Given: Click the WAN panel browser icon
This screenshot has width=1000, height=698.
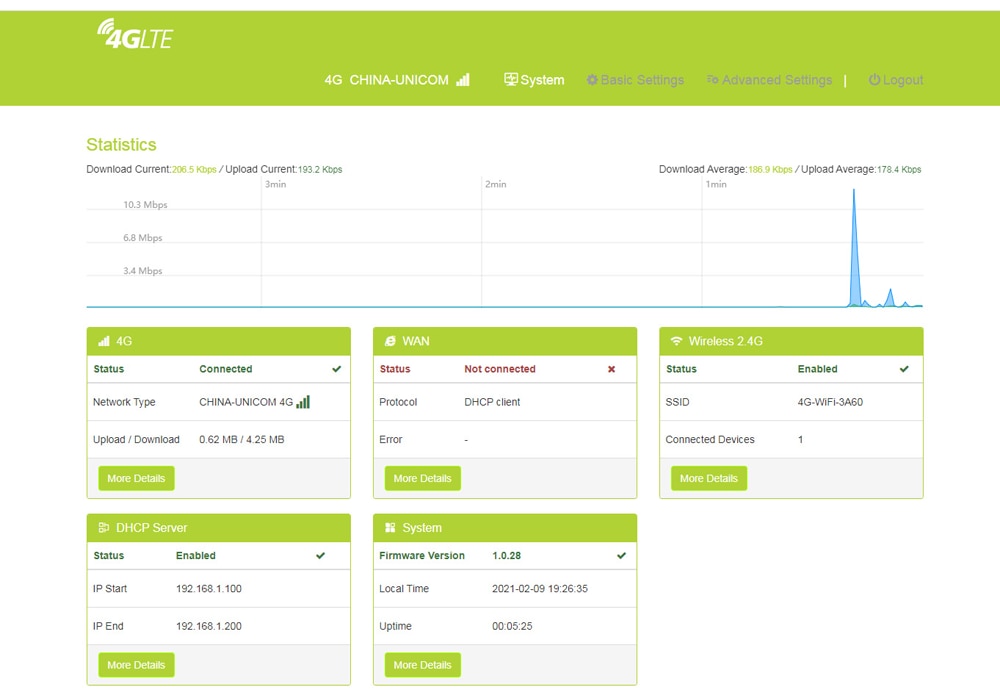Looking at the screenshot, I should [x=390, y=341].
